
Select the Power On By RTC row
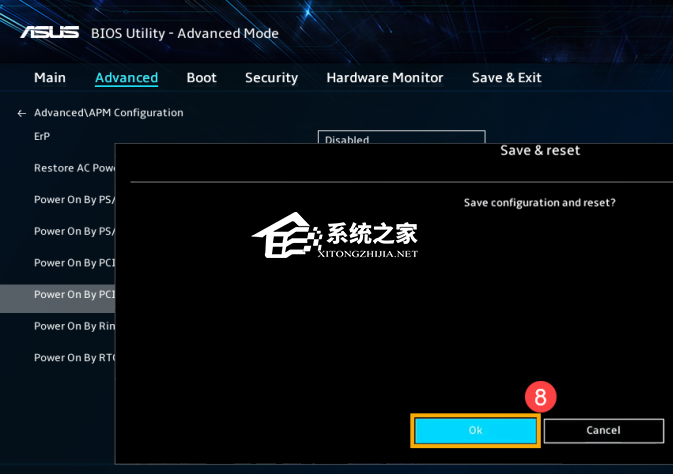click(58, 358)
